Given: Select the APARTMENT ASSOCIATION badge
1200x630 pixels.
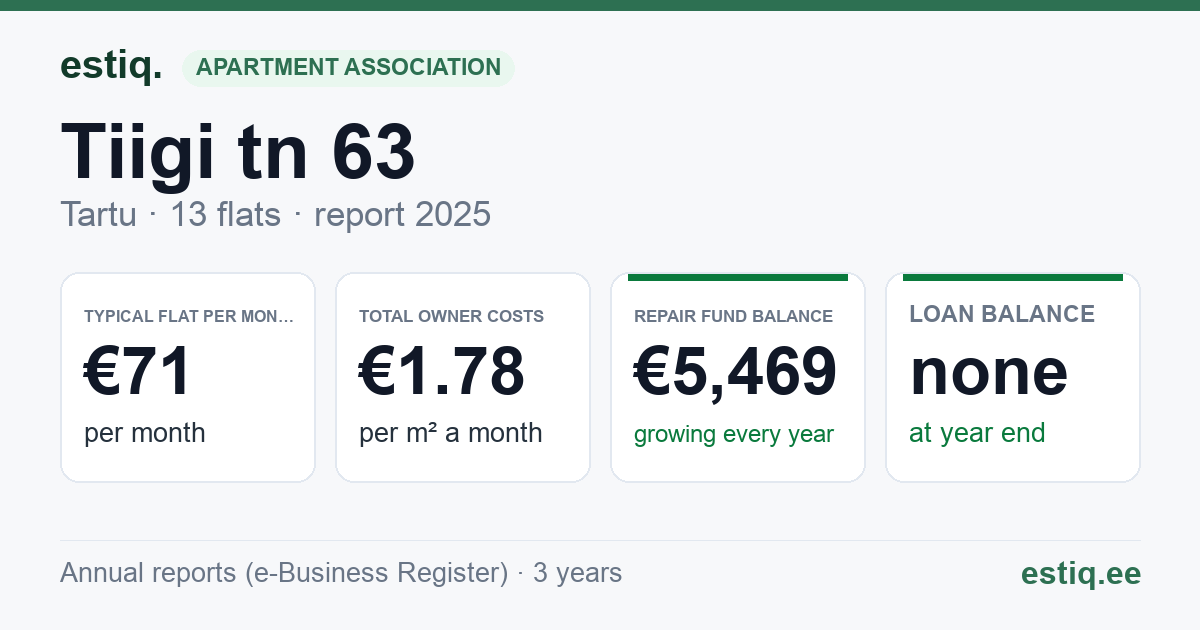Looking at the screenshot, I should pyautogui.click(x=348, y=68).
